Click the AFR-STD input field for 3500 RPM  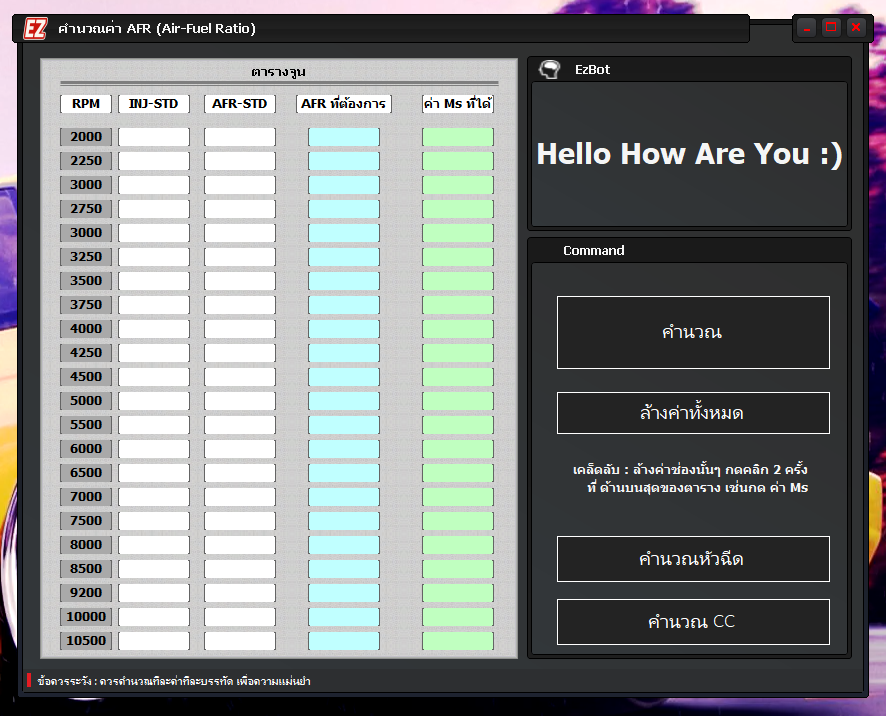(239, 280)
